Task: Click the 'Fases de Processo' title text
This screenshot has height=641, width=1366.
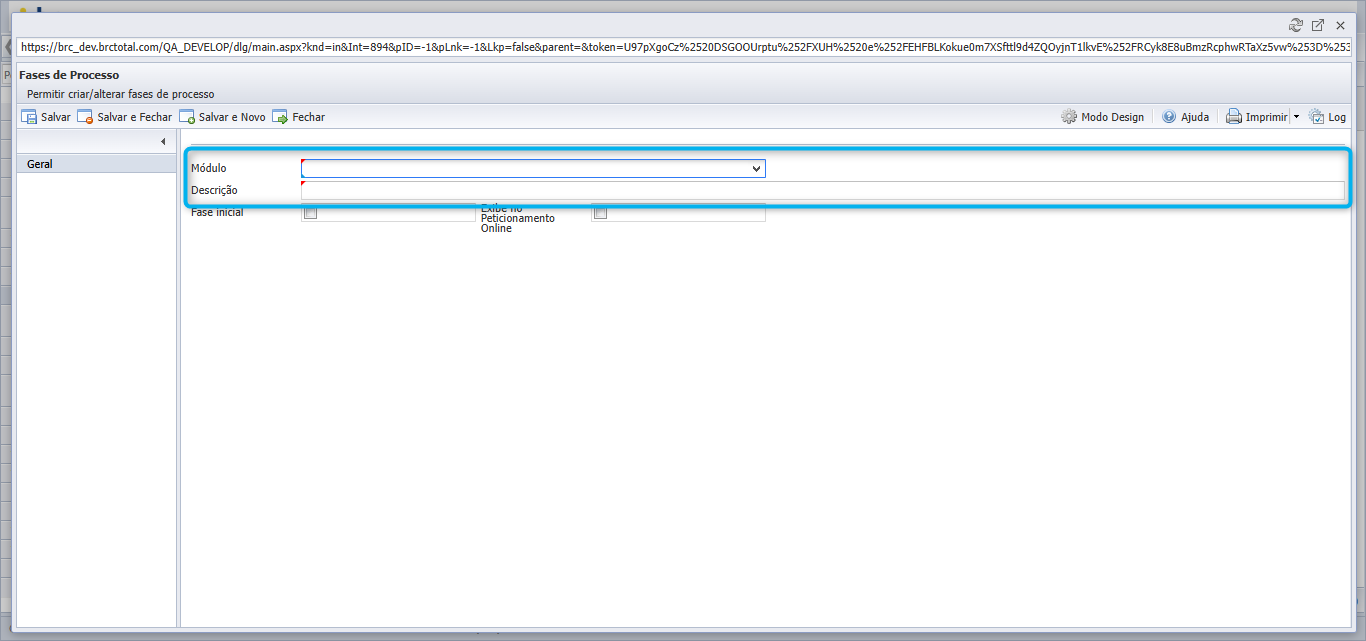Action: point(69,75)
